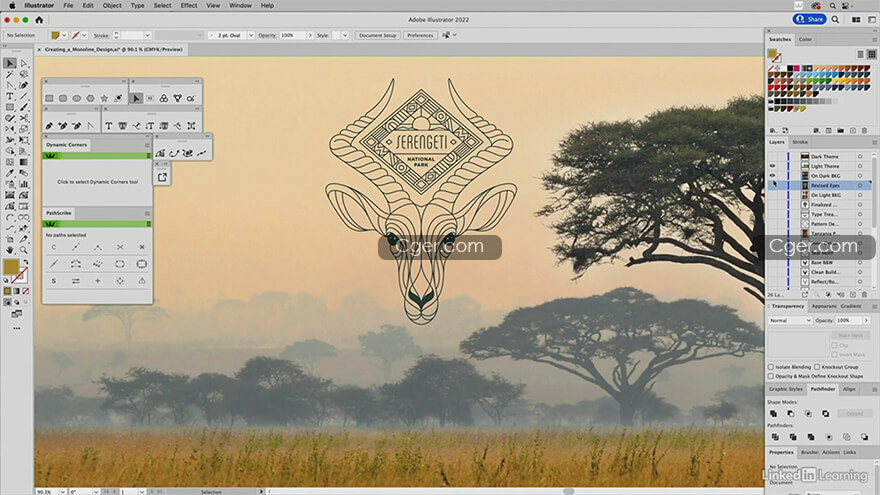The width and height of the screenshot is (880, 495).
Task: Show the Revised Eyes layer
Action: (x=772, y=185)
